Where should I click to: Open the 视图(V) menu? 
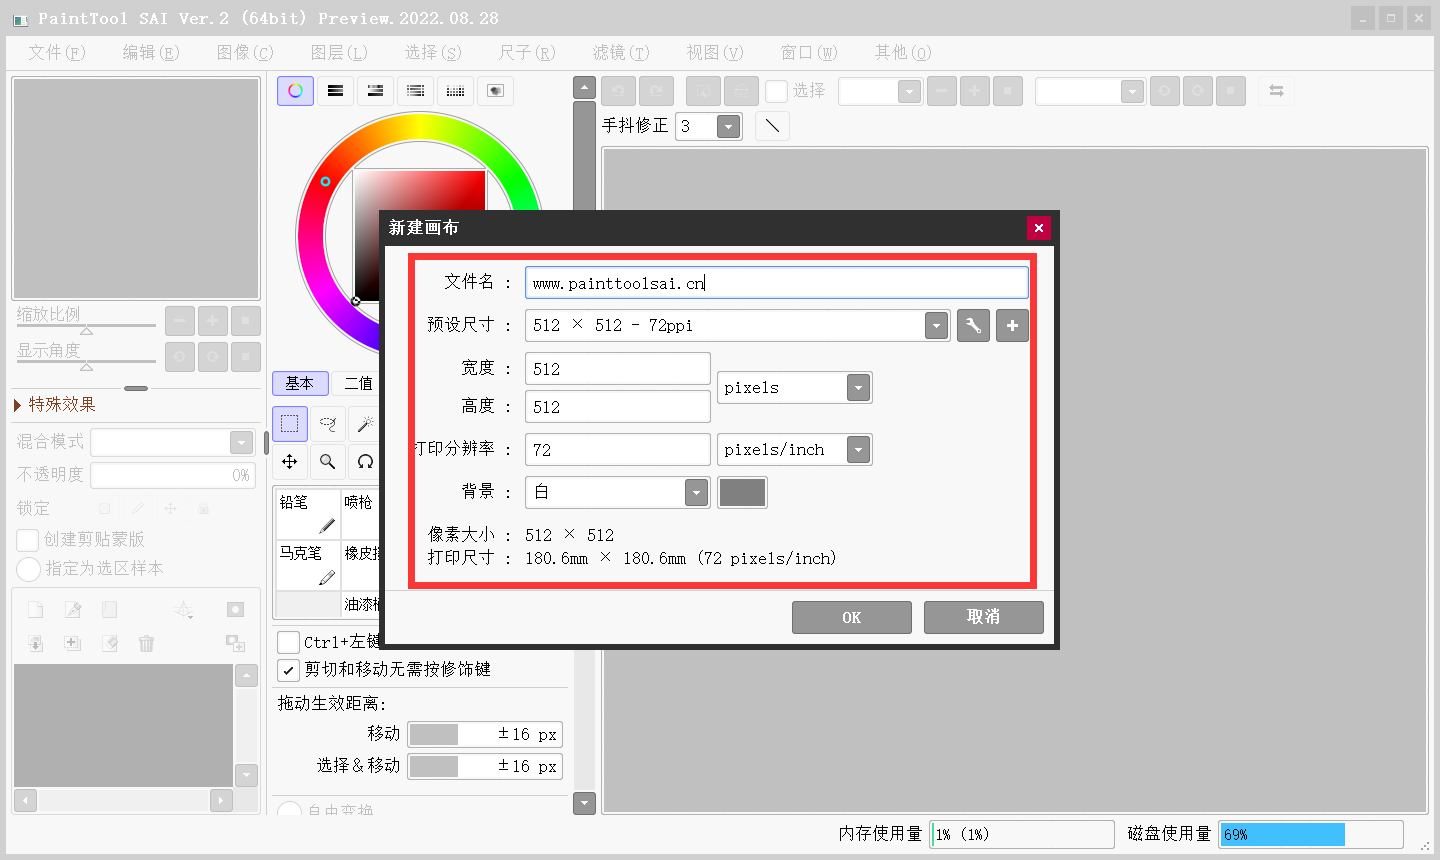click(x=715, y=52)
